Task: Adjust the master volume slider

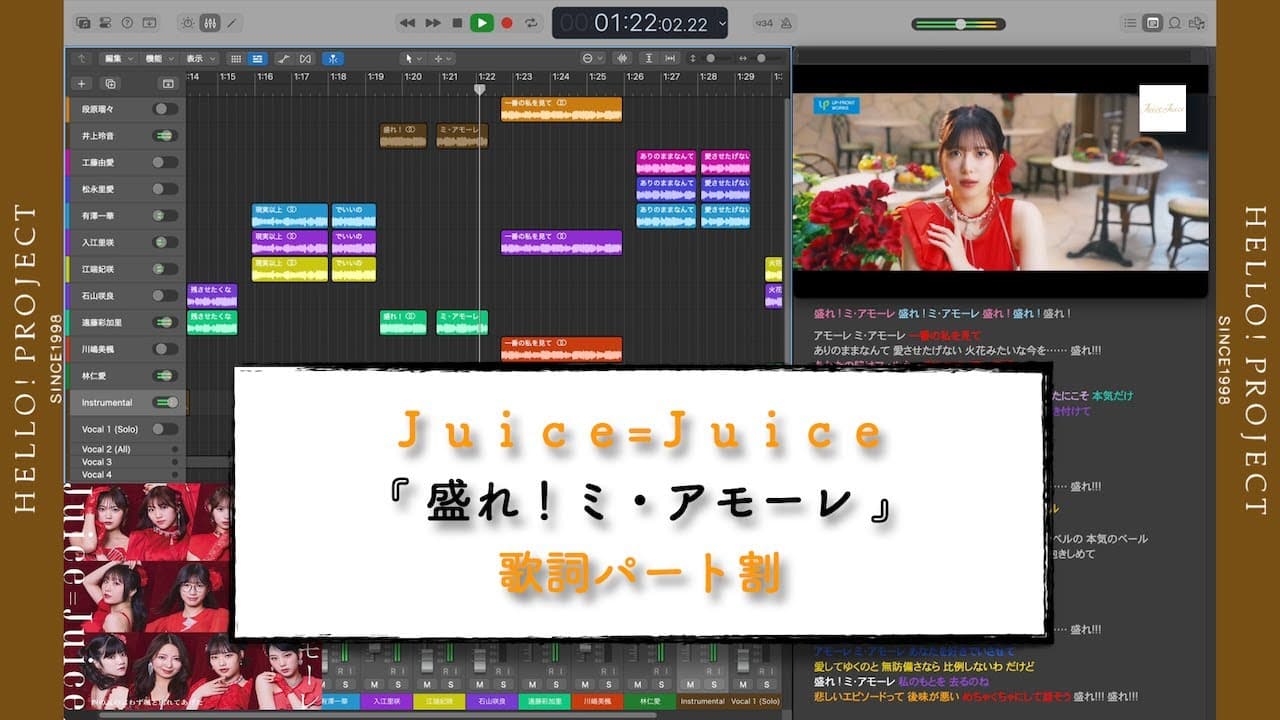Action: (x=959, y=24)
